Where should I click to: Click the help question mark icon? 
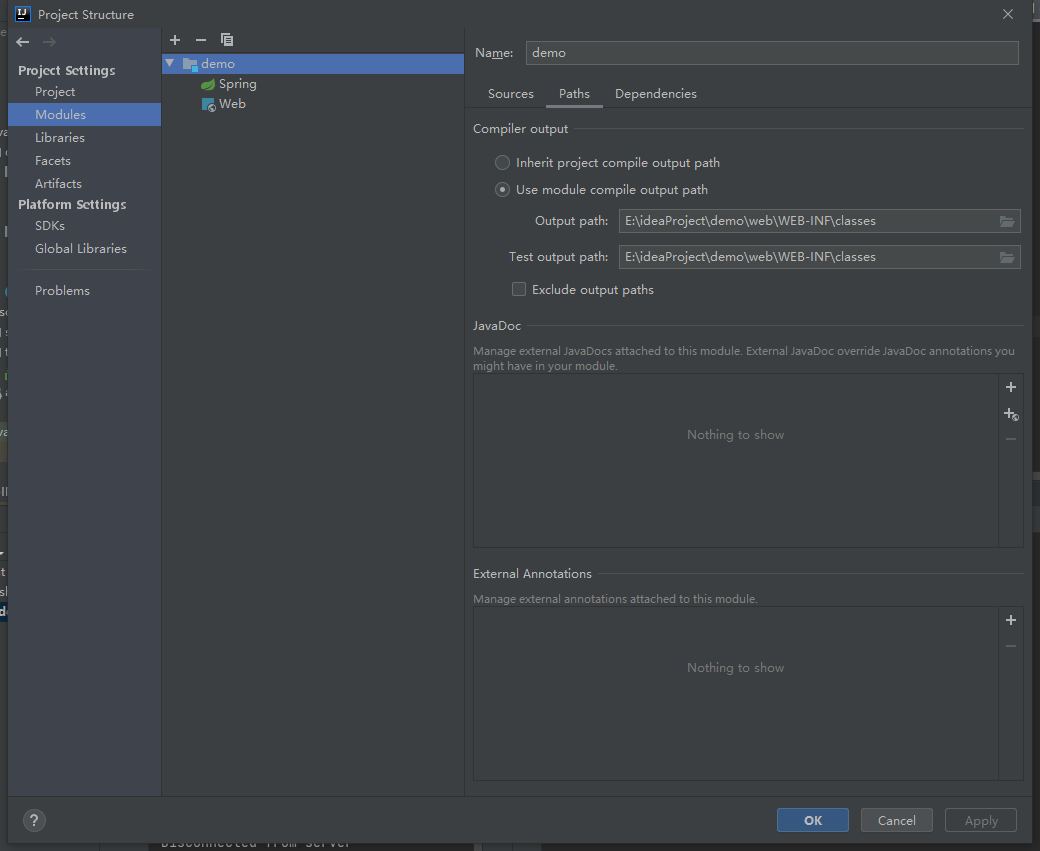pyautogui.click(x=34, y=820)
